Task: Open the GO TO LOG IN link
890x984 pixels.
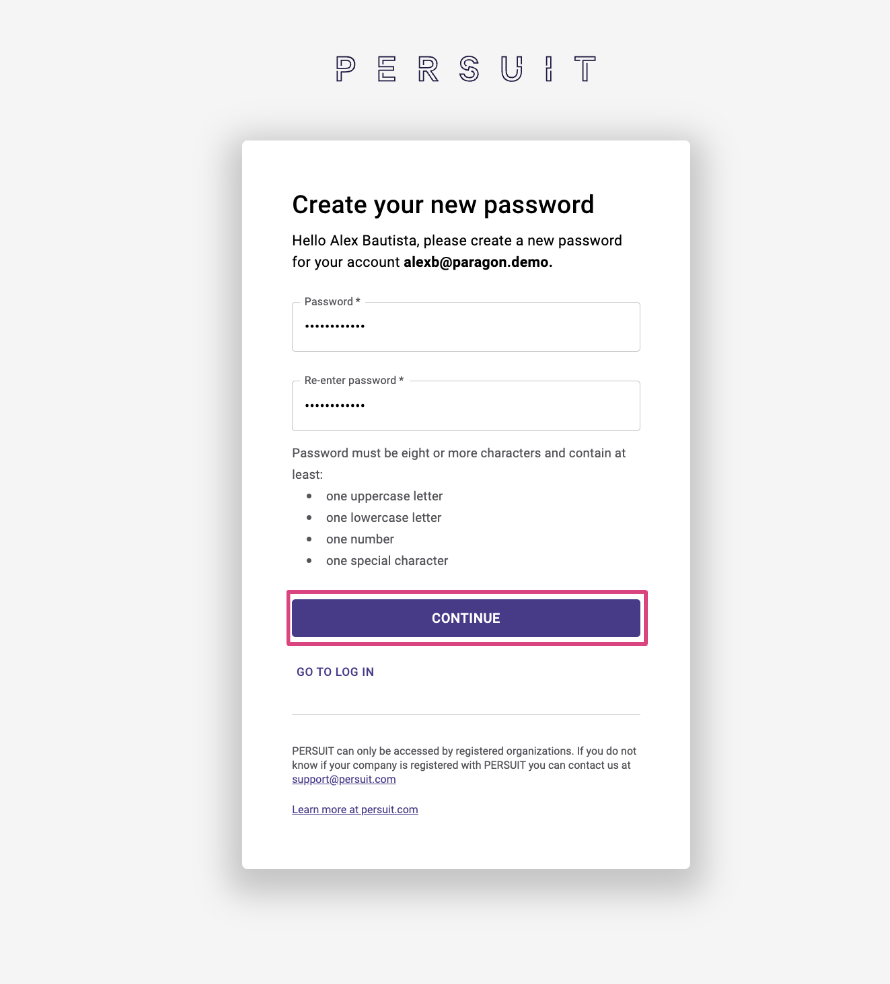Action: (335, 672)
